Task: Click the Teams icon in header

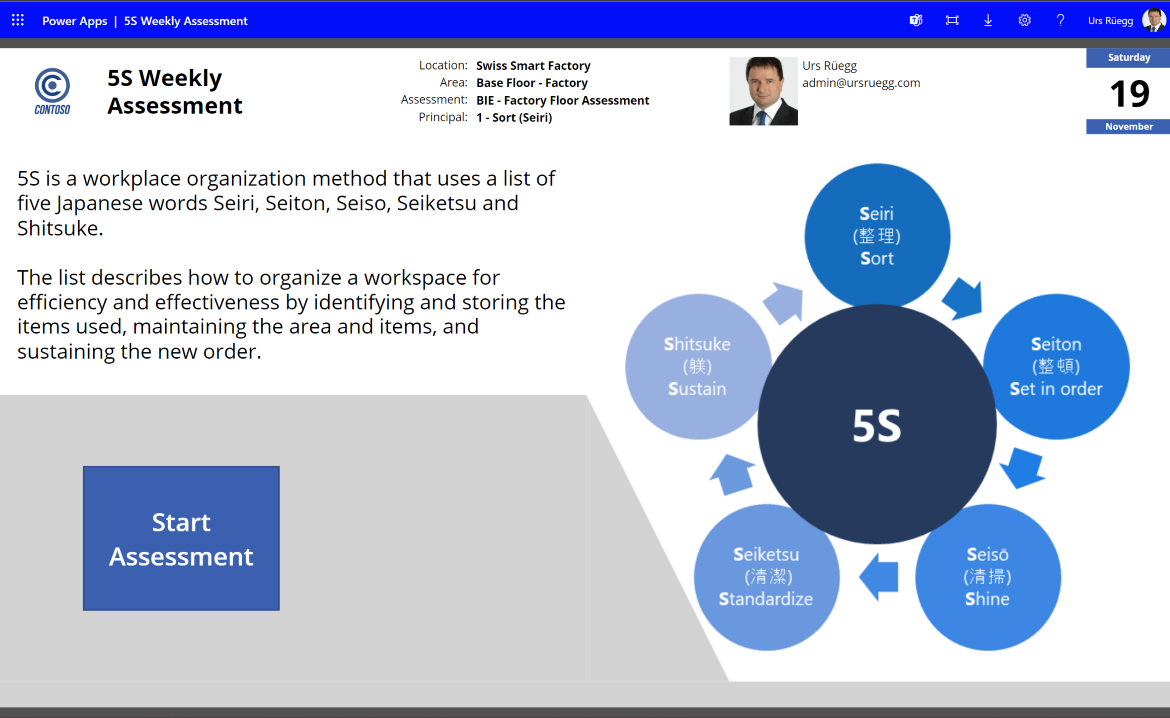Action: (916, 20)
